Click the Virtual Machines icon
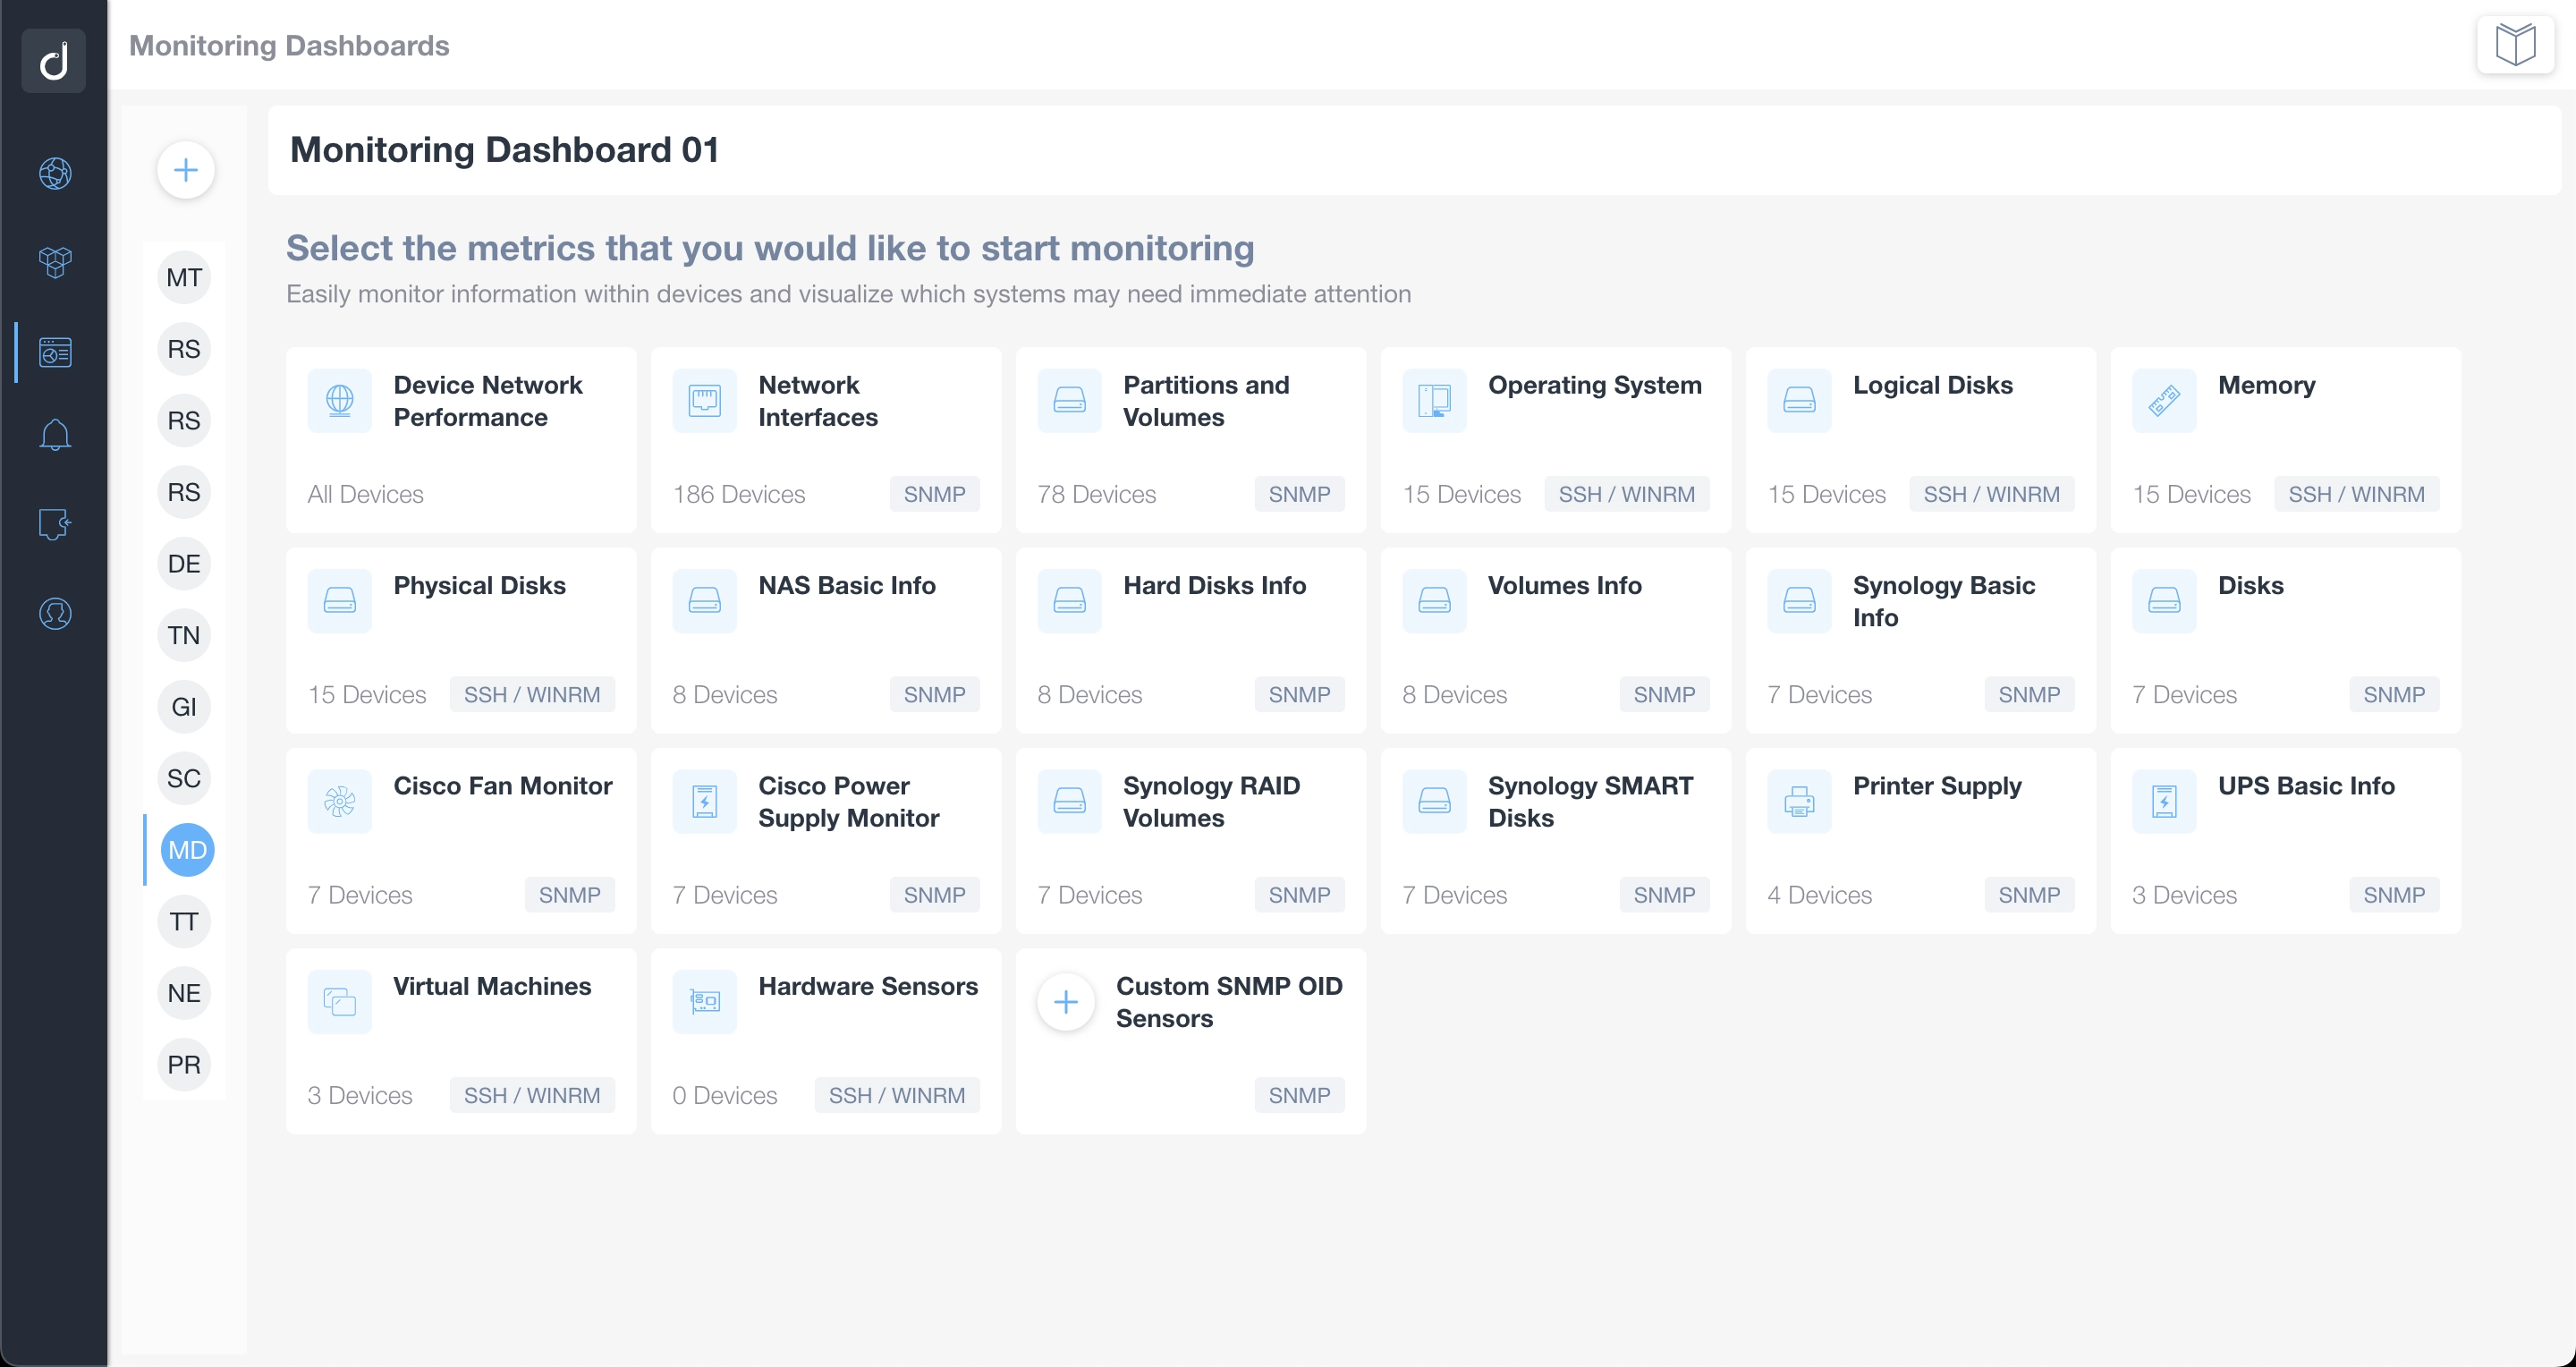 340,1001
